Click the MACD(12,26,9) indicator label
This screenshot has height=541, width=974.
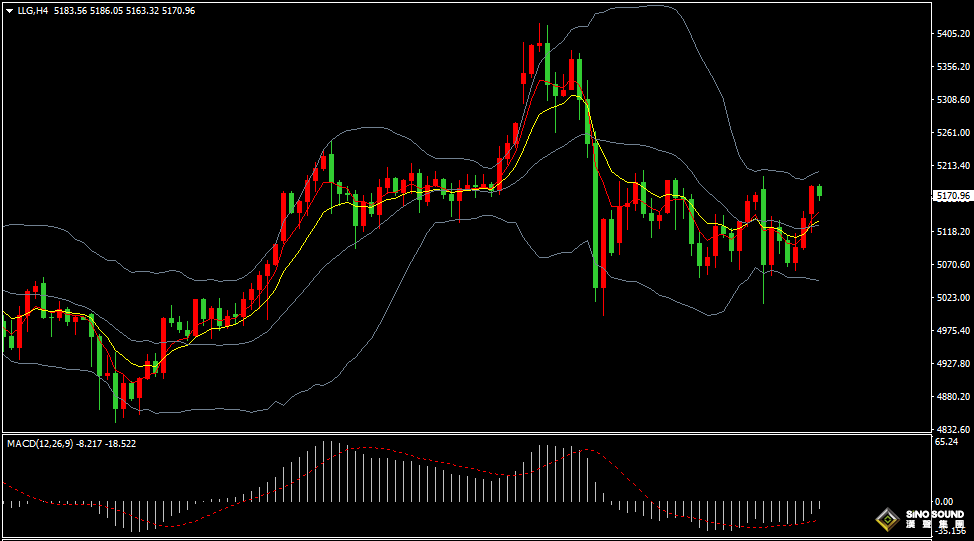(x=38, y=443)
